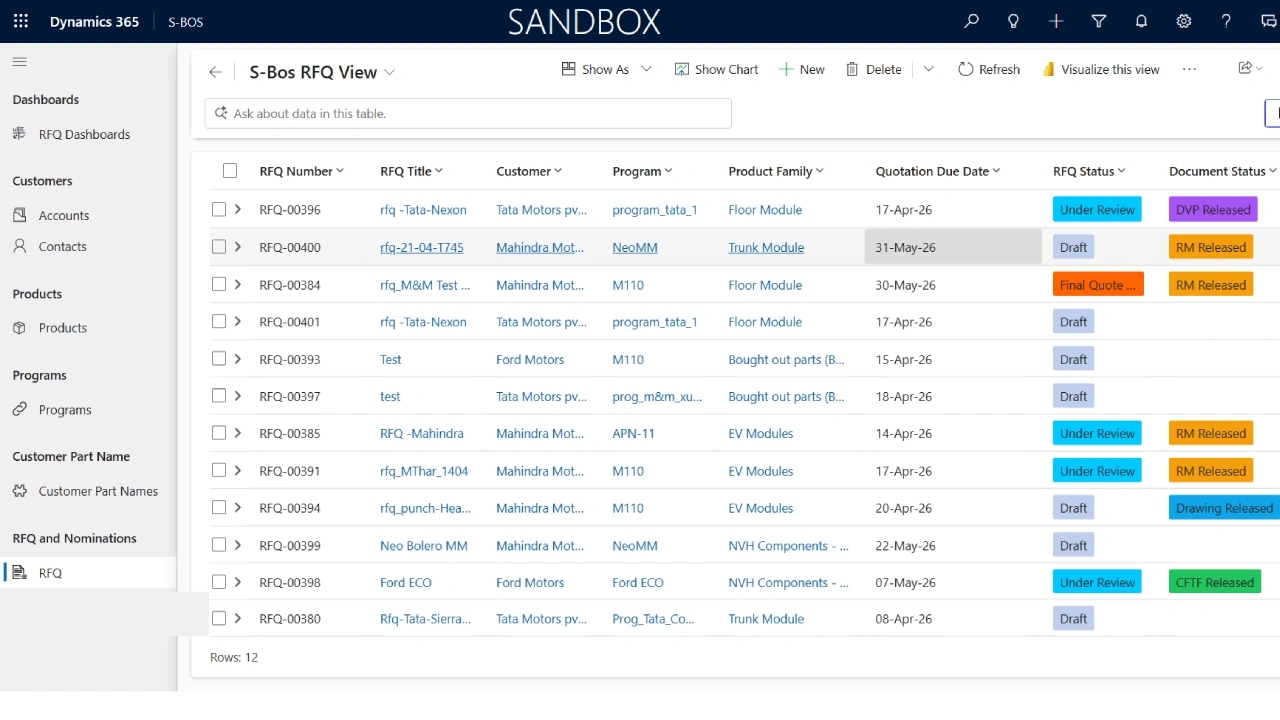Open the Ford Motors customer on RFQ-00393
The height and width of the screenshot is (720, 1280).
click(530, 359)
